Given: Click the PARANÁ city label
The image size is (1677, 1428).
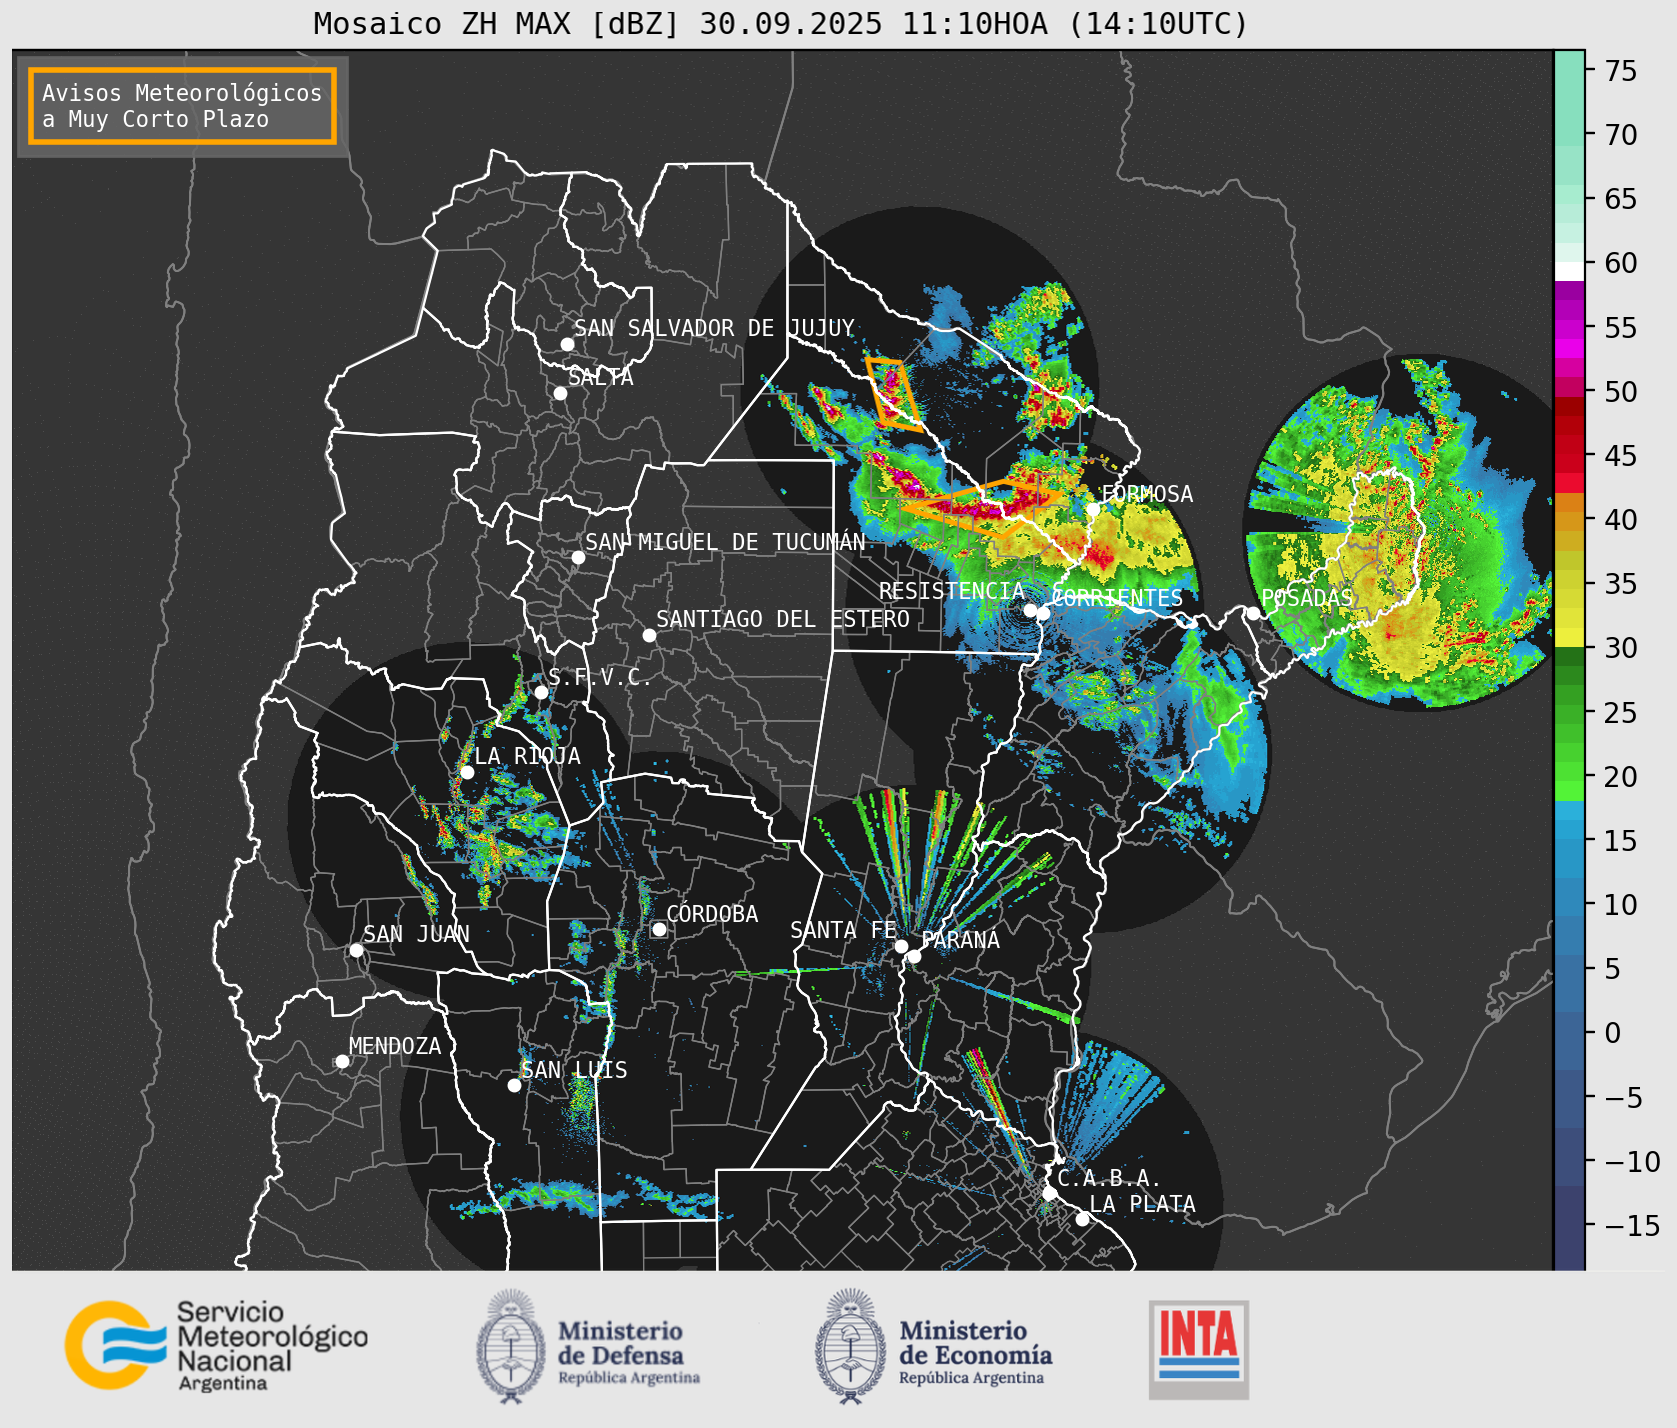Looking at the screenshot, I should click(960, 940).
